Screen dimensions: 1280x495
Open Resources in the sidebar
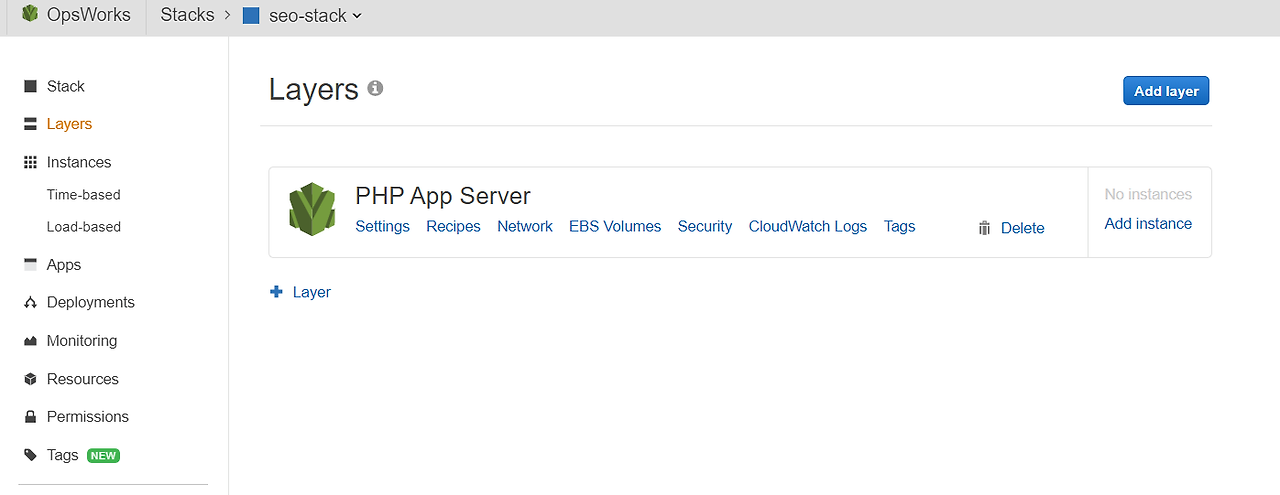pos(83,379)
